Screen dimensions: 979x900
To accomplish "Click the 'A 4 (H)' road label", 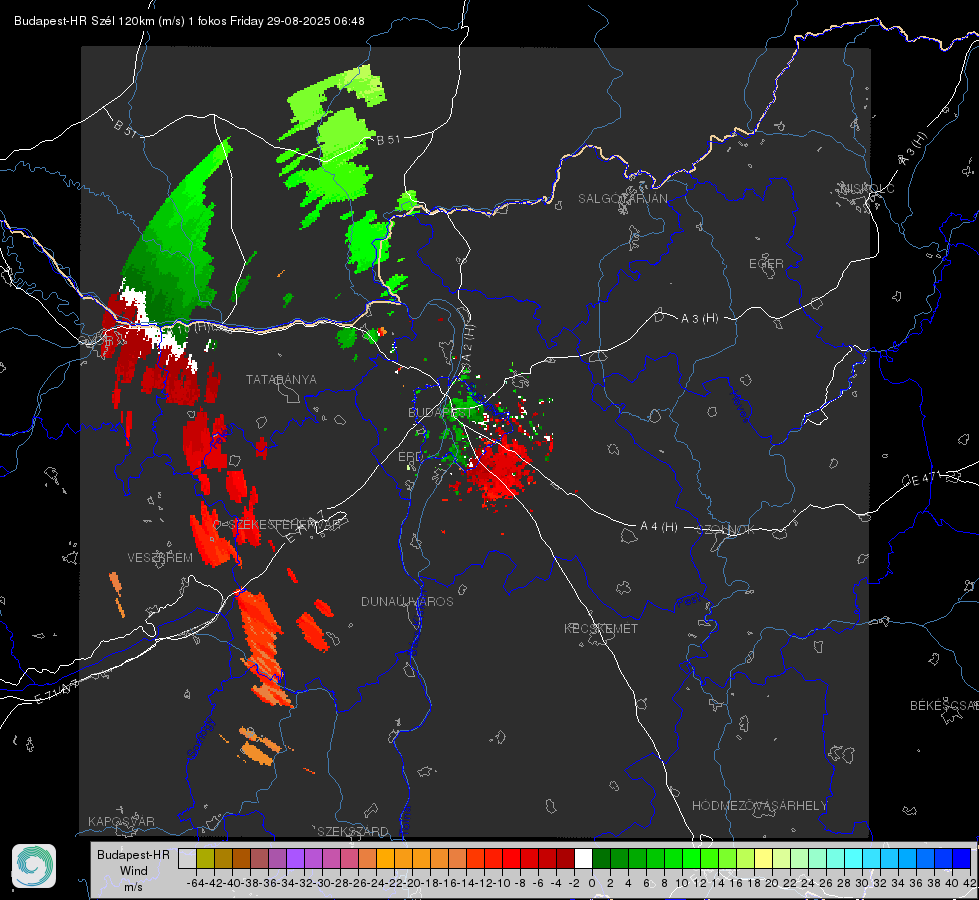I will (659, 527).
